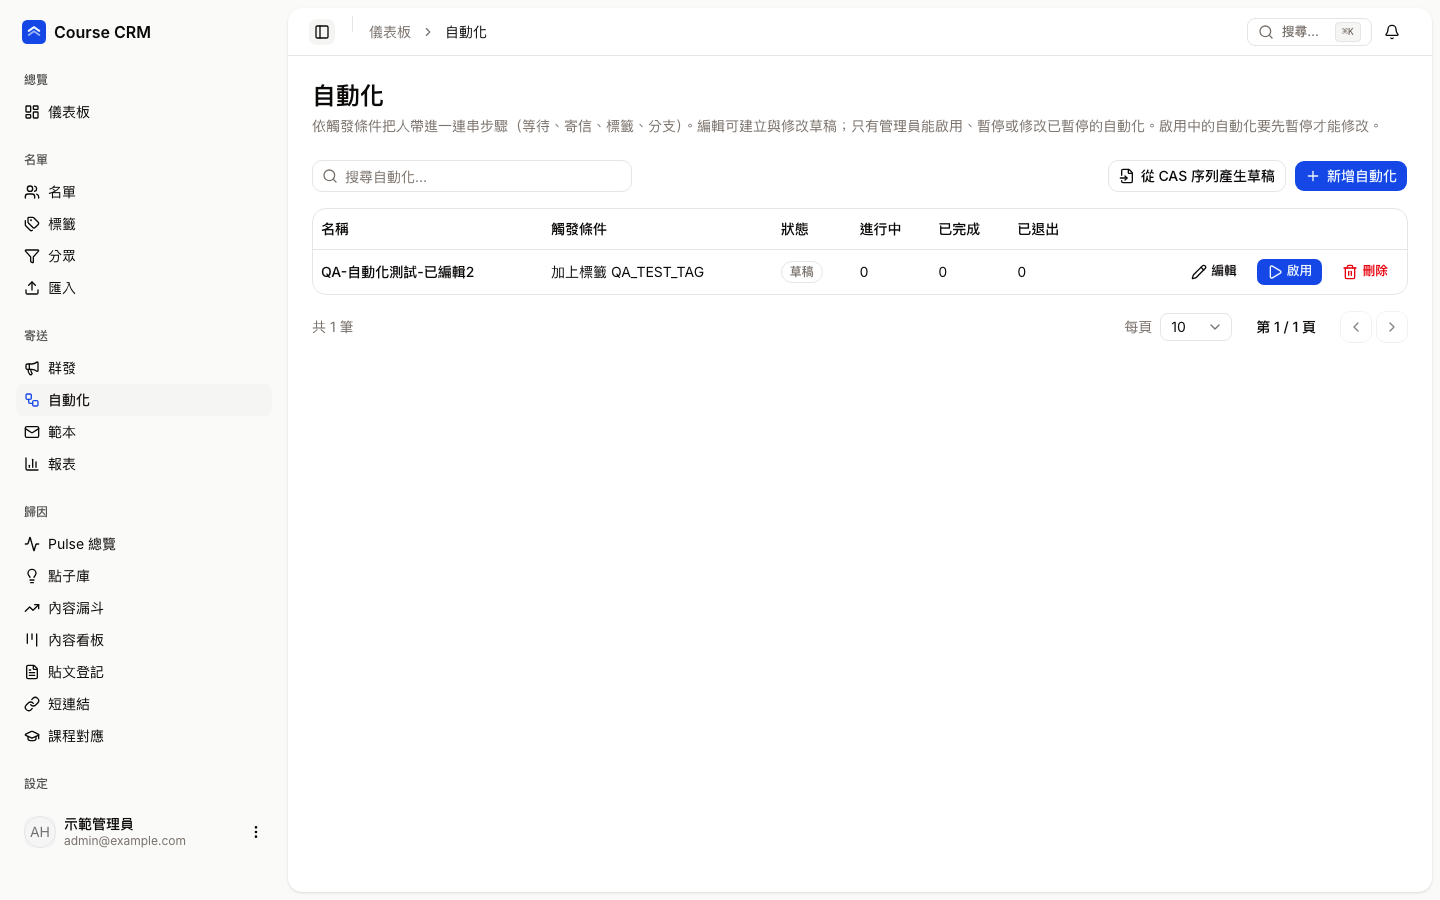1440x900 pixels.
Task: Click the 搜尋自動化 search field
Action: [472, 176]
